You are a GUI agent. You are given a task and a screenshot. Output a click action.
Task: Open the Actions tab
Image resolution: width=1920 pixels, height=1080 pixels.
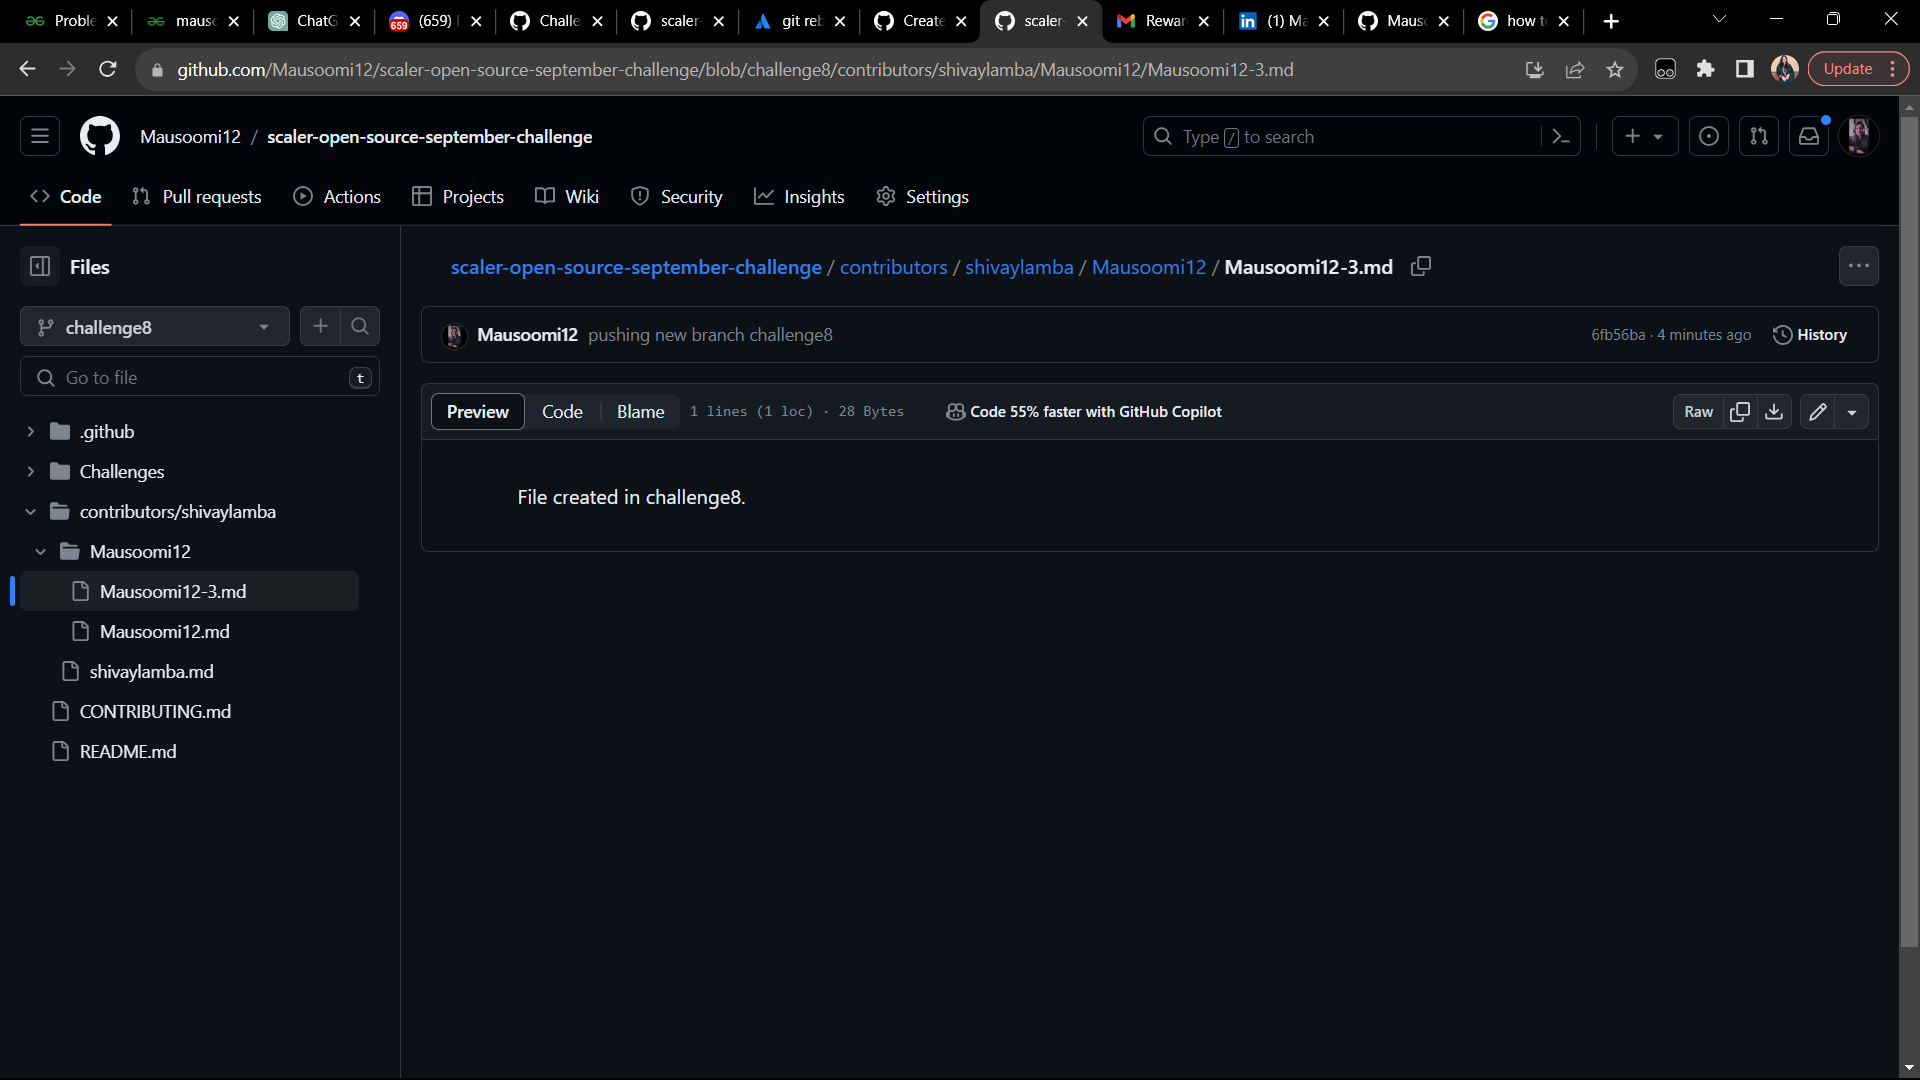click(x=337, y=197)
